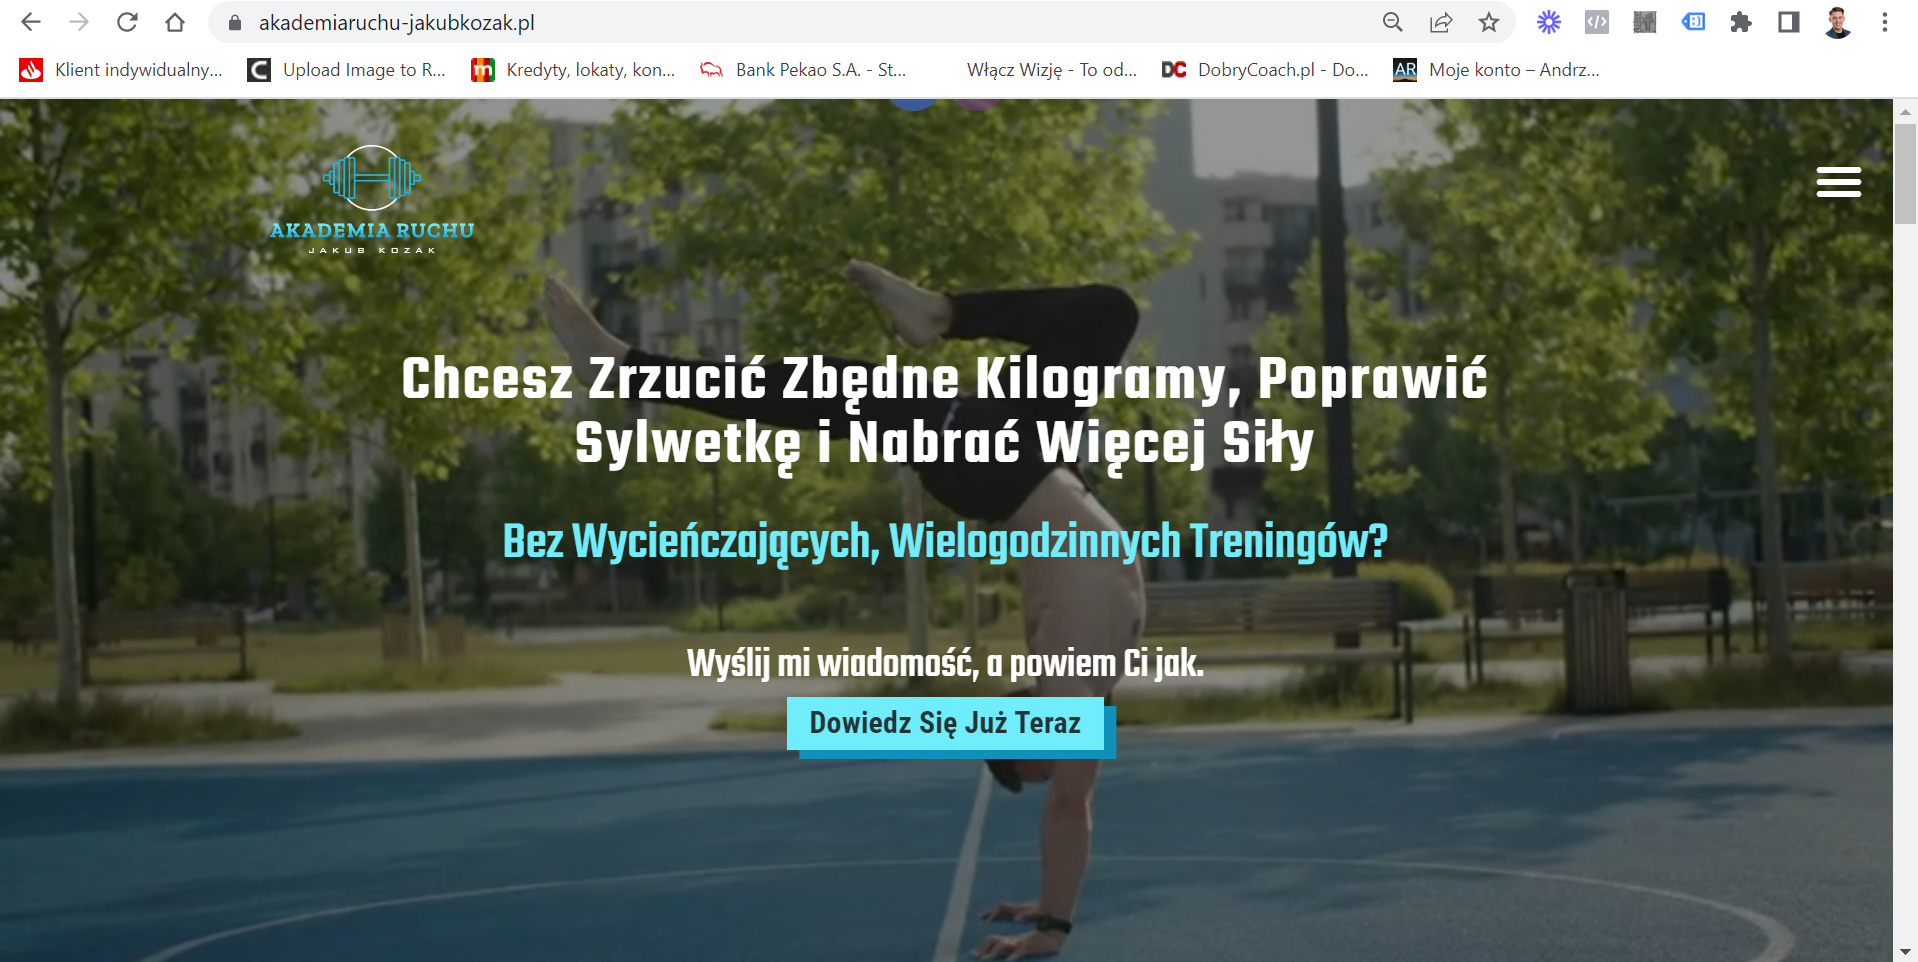Share this page via share icon
The width and height of the screenshot is (1918, 962).
pyautogui.click(x=1441, y=22)
